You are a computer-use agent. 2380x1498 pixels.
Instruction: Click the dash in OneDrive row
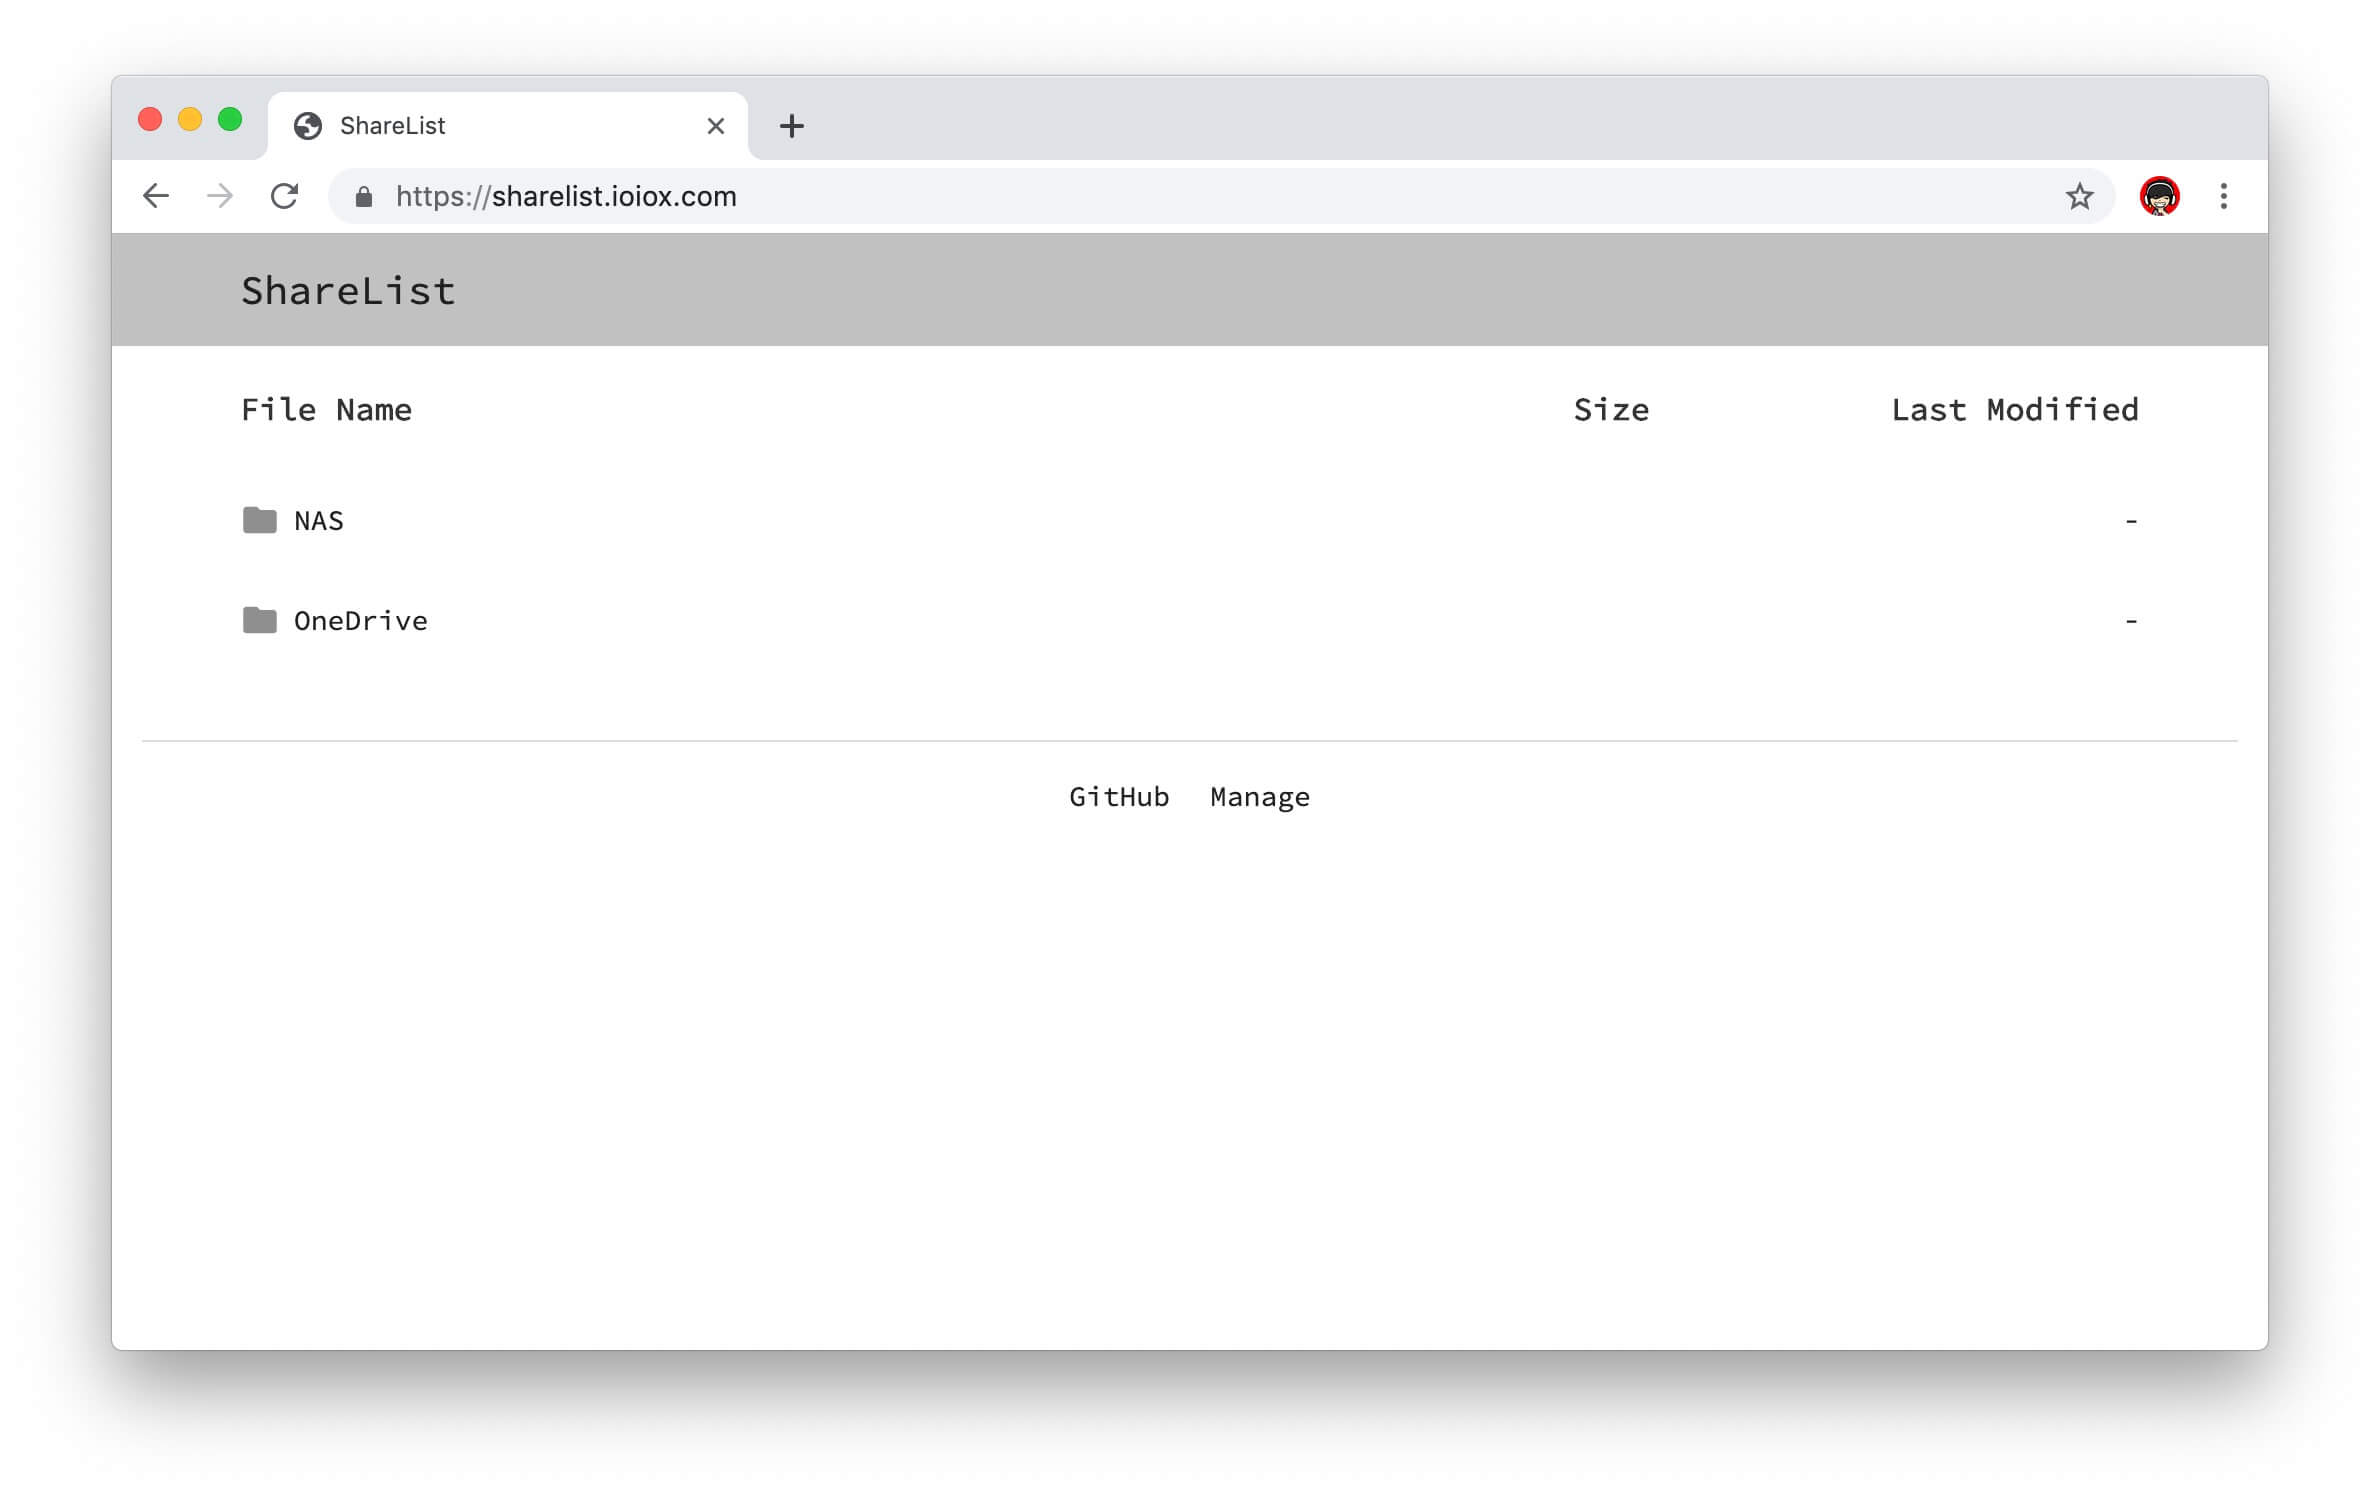click(x=2131, y=621)
